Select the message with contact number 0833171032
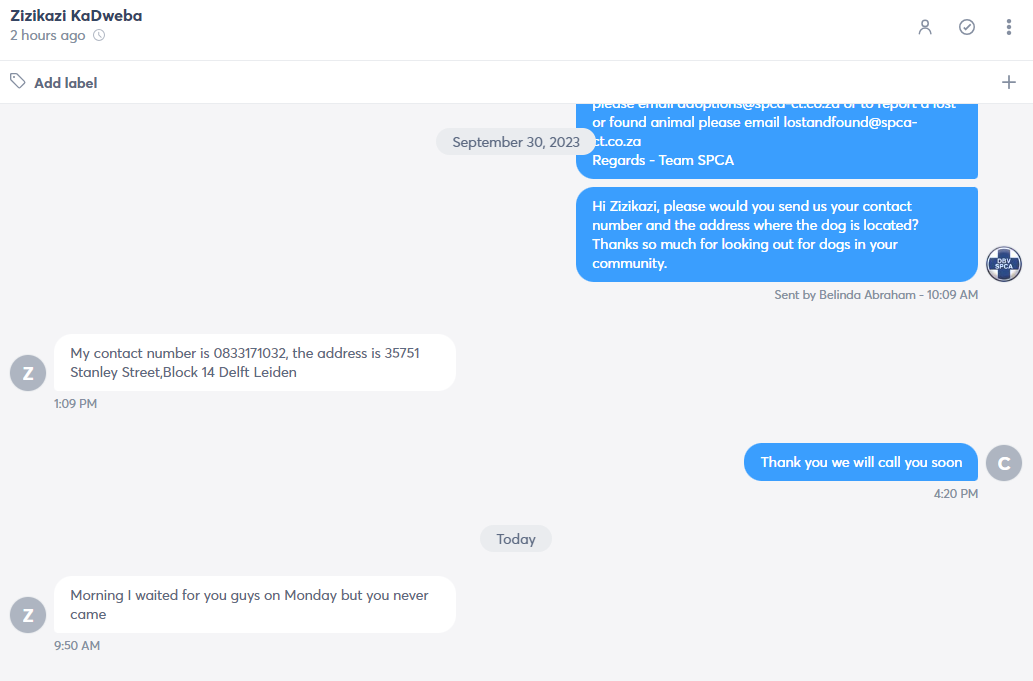The width and height of the screenshot is (1033, 681). tap(255, 363)
